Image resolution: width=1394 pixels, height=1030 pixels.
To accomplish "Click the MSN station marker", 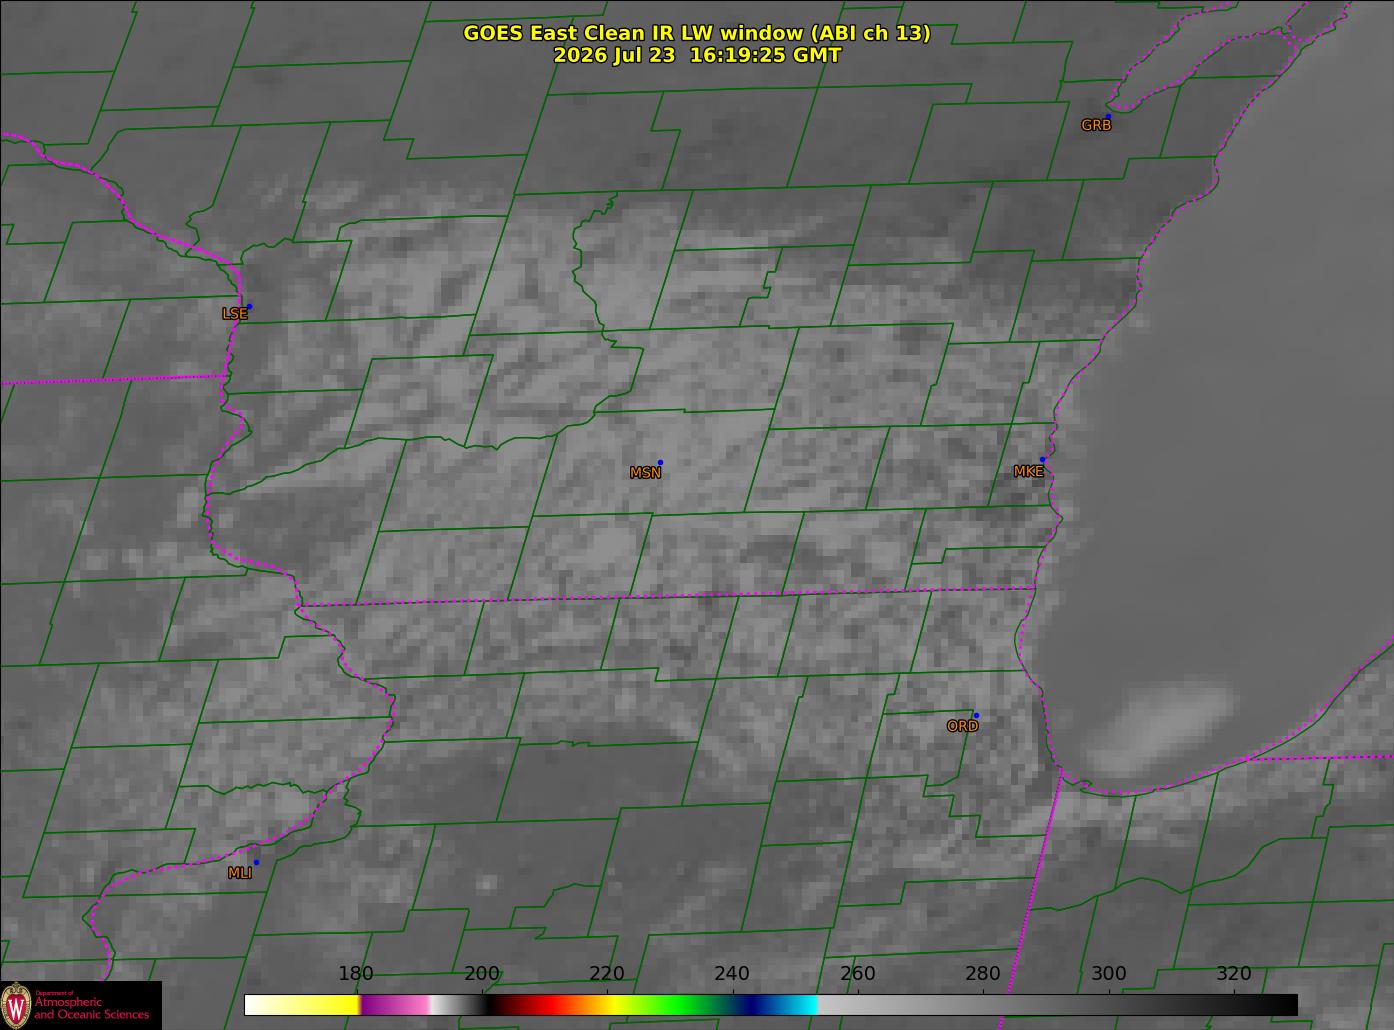I will pyautogui.click(x=660, y=462).
